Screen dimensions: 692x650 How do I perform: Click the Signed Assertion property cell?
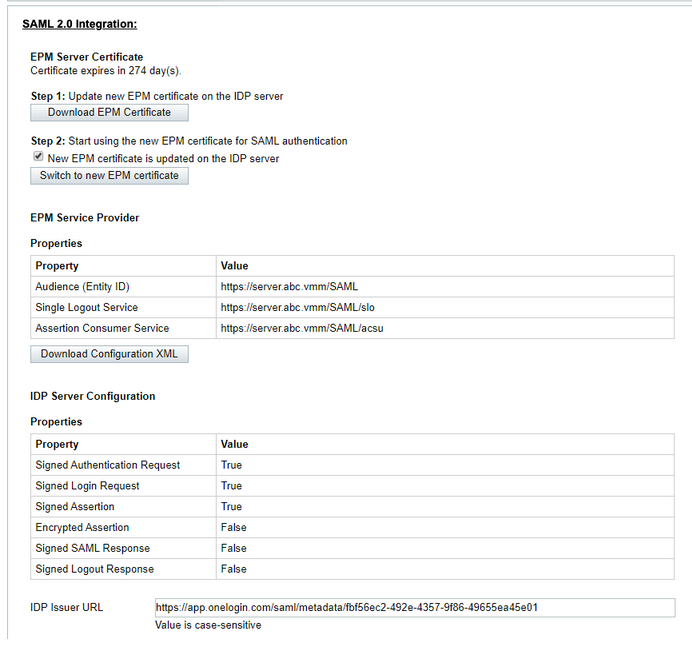coord(75,507)
